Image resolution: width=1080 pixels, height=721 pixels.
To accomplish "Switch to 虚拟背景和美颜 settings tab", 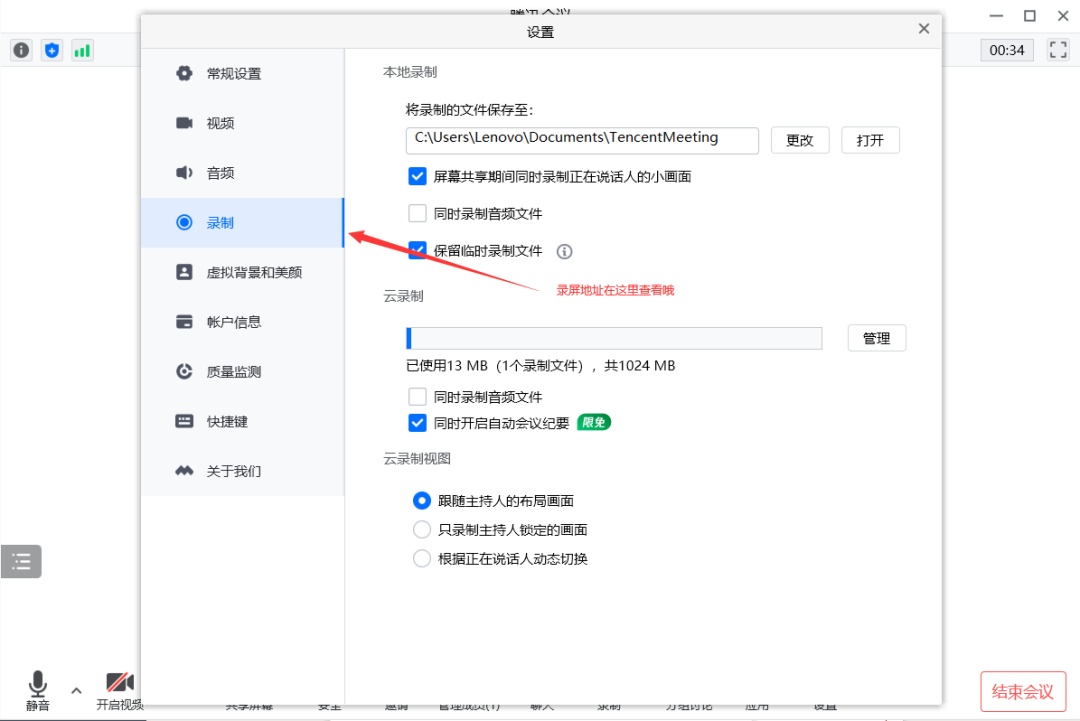I will 253,272.
